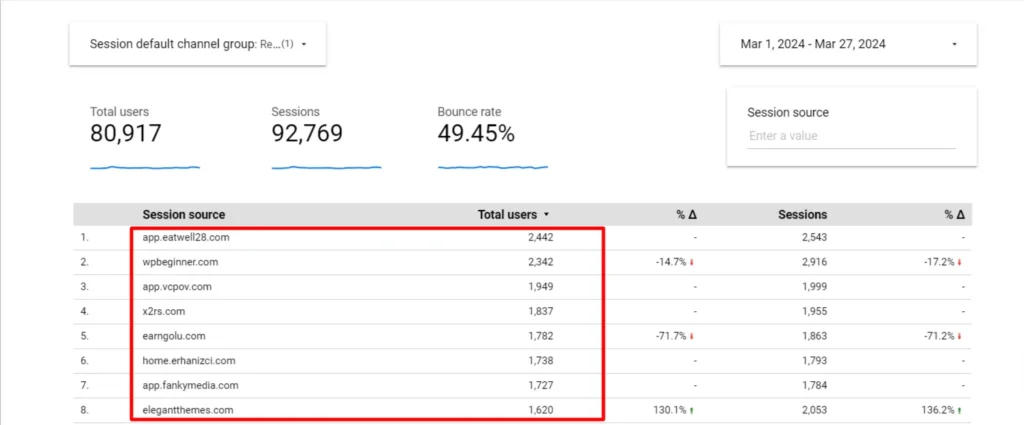Click the -14.7% users change value
This screenshot has width=1024, height=425.
[673, 262]
